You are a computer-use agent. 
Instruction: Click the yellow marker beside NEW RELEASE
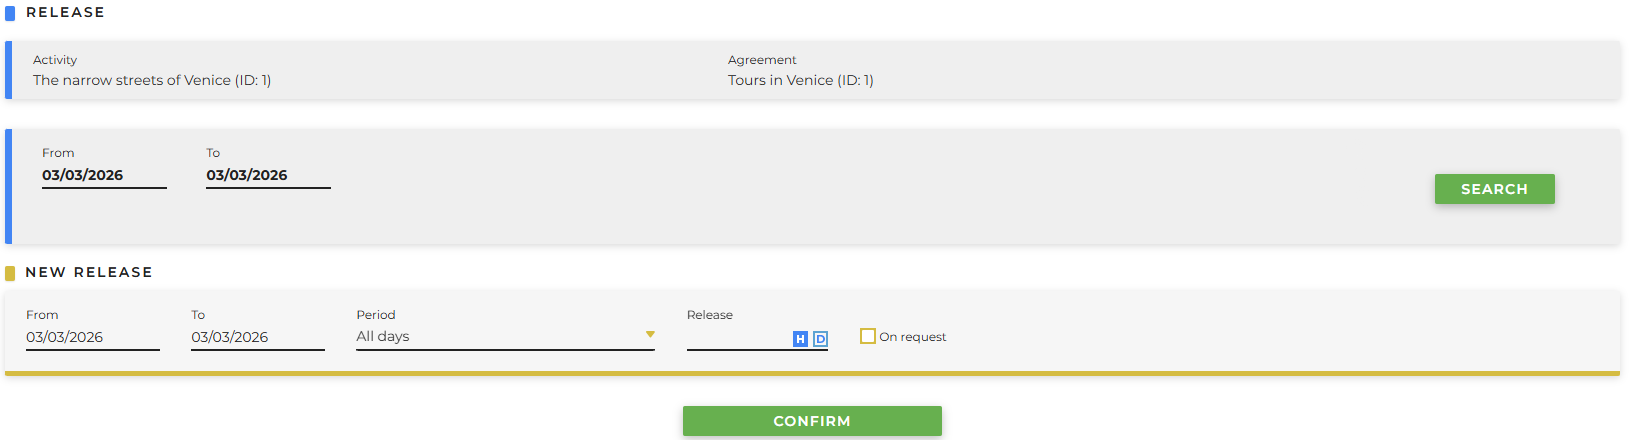(10, 273)
